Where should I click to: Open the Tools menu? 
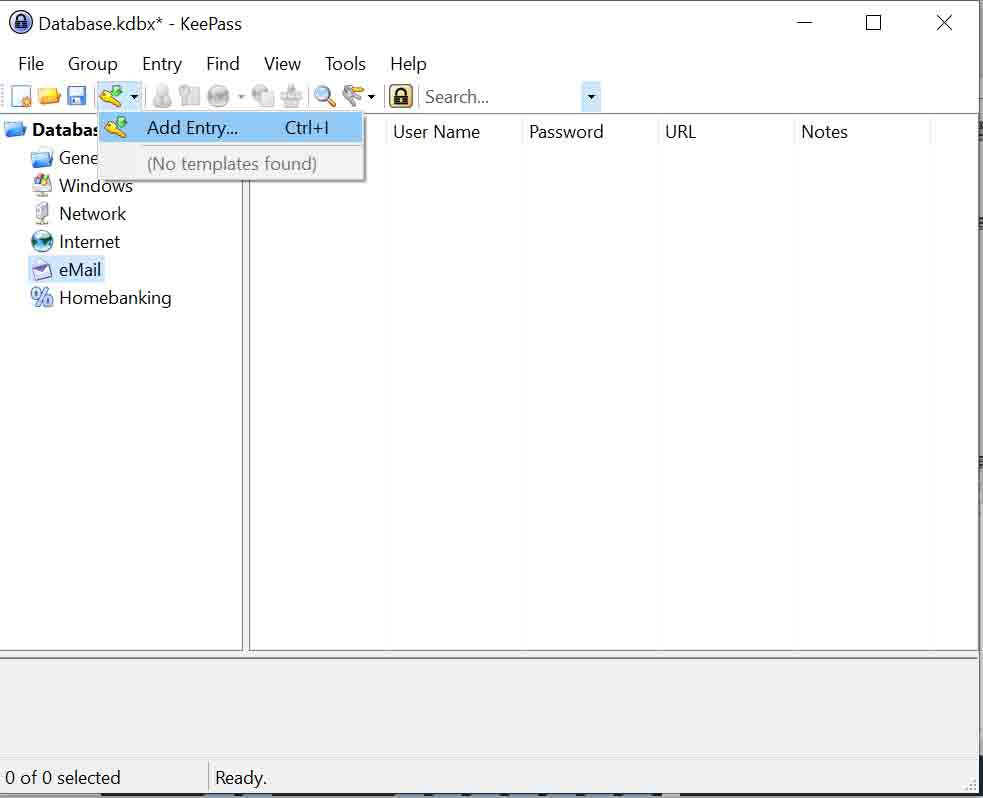345,64
